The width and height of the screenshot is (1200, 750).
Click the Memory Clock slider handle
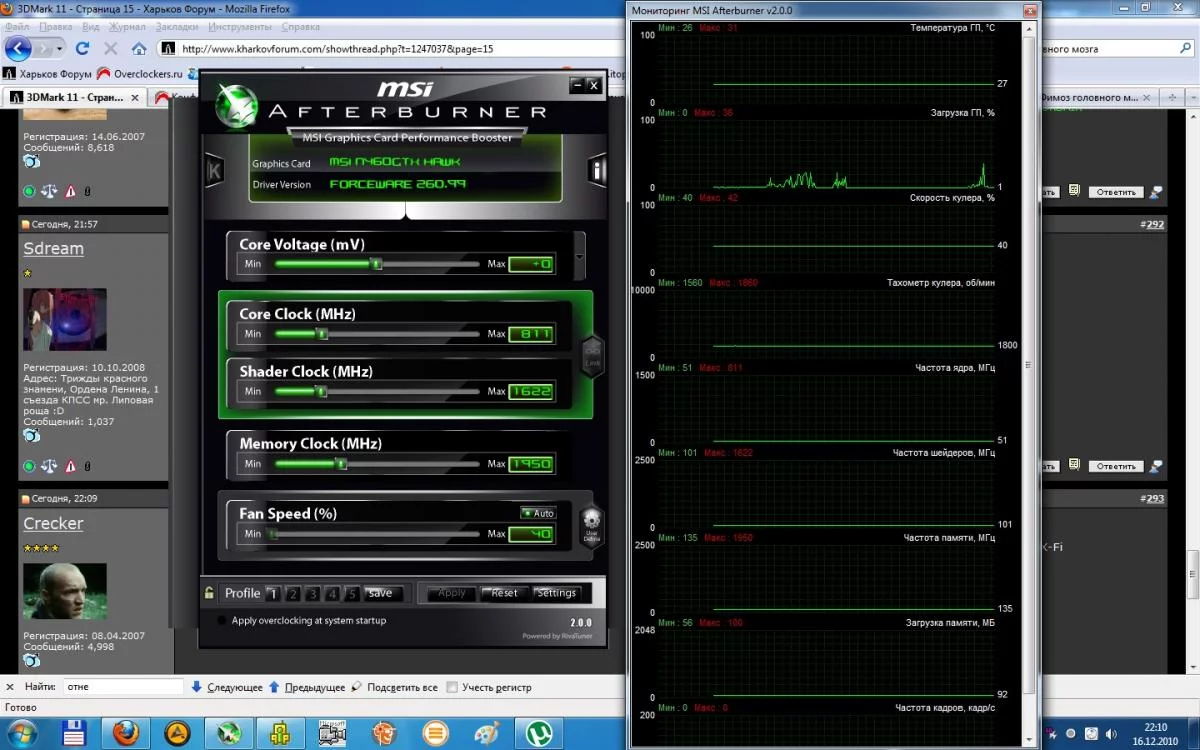point(341,464)
